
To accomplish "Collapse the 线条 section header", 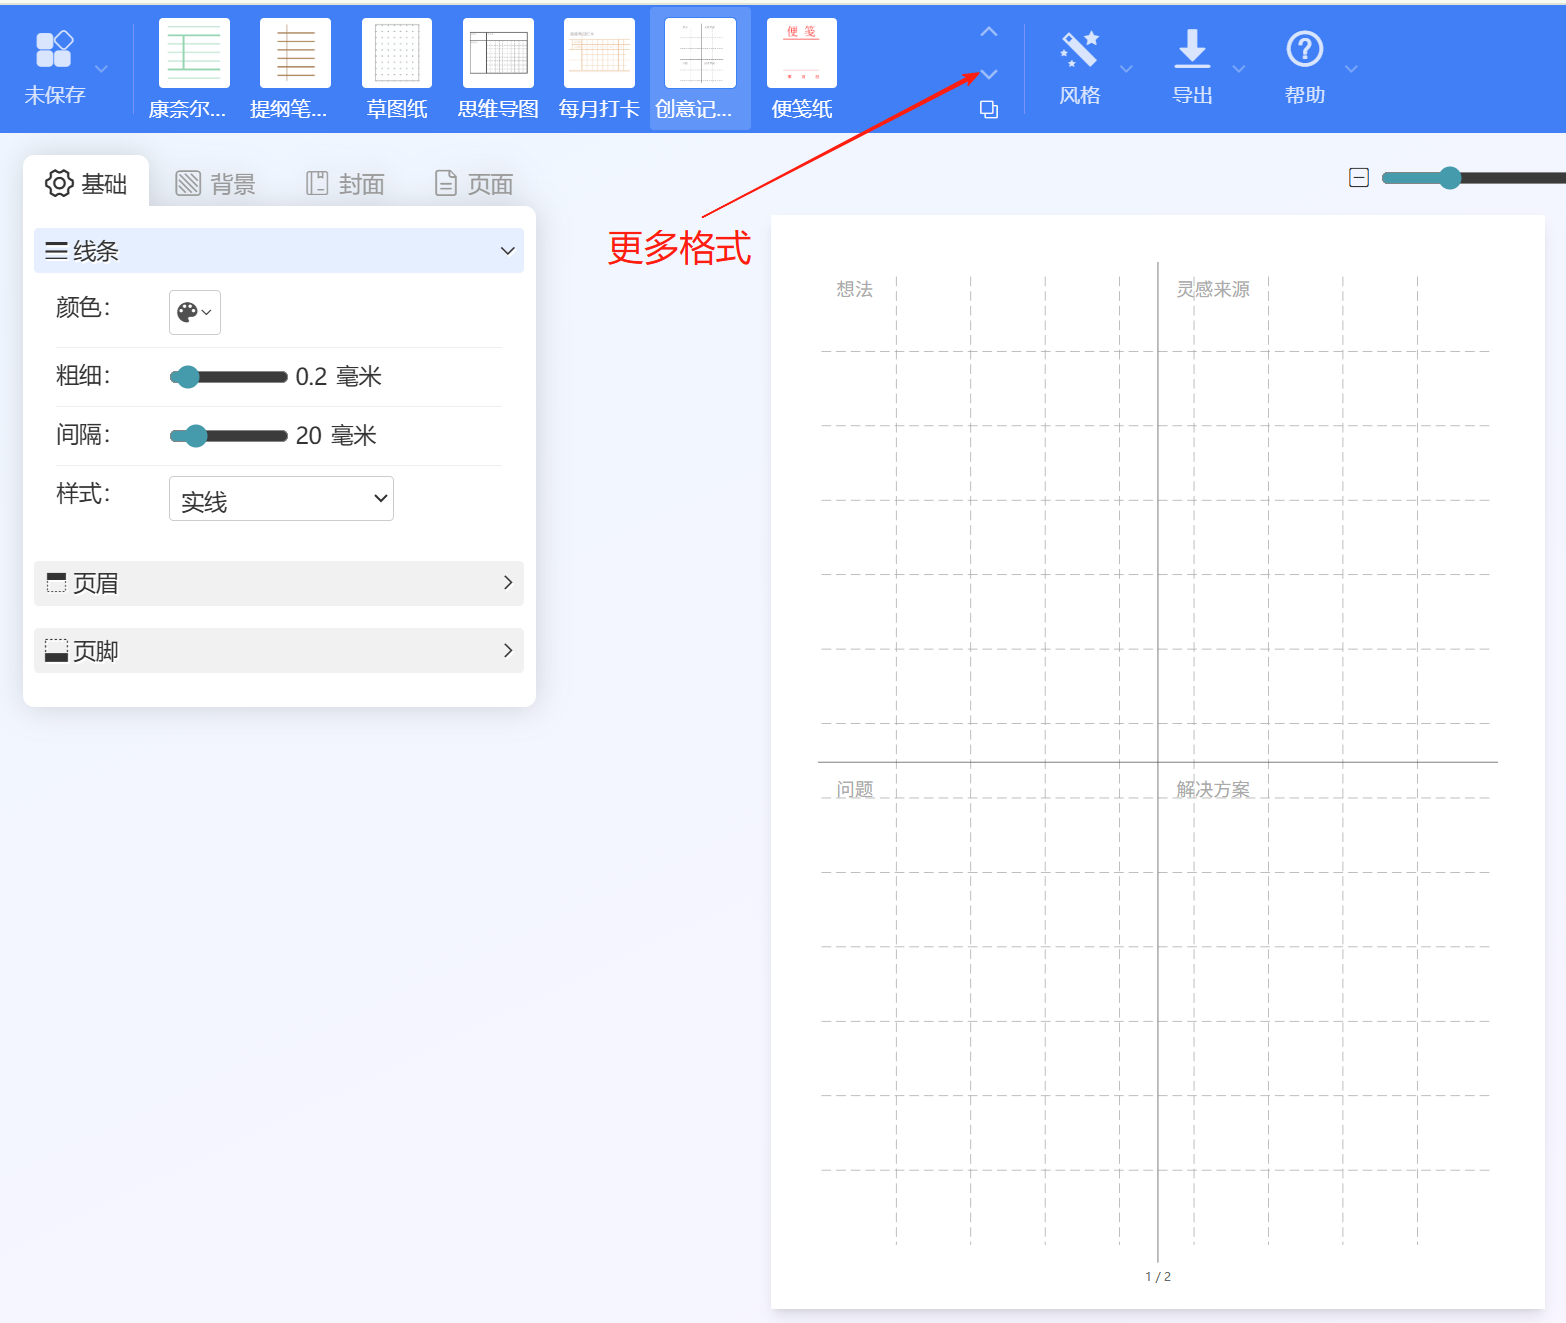I will coord(279,251).
